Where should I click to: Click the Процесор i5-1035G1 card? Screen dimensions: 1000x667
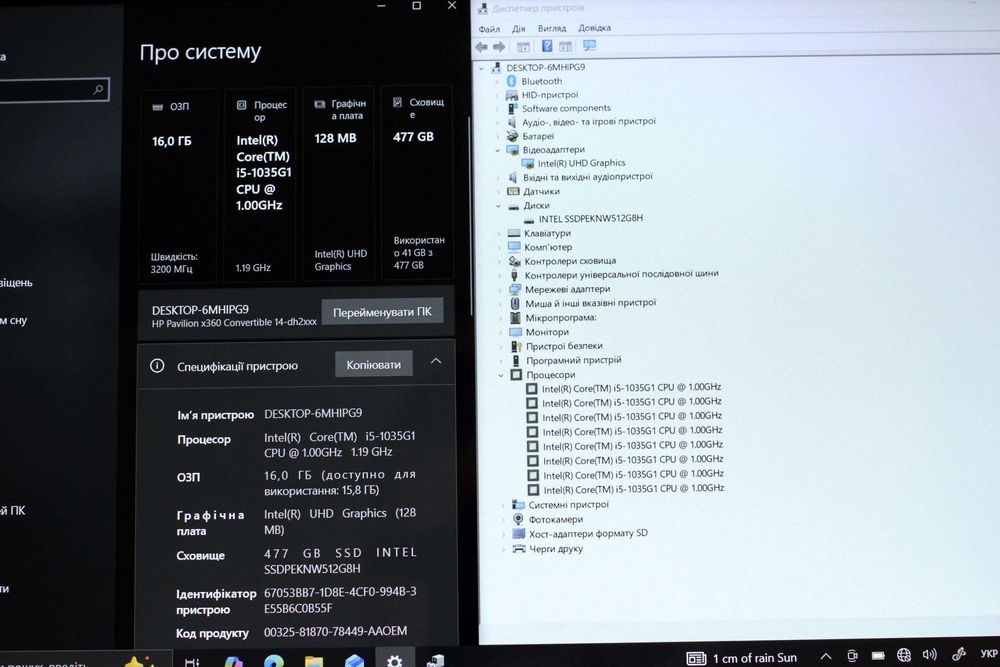coord(260,185)
